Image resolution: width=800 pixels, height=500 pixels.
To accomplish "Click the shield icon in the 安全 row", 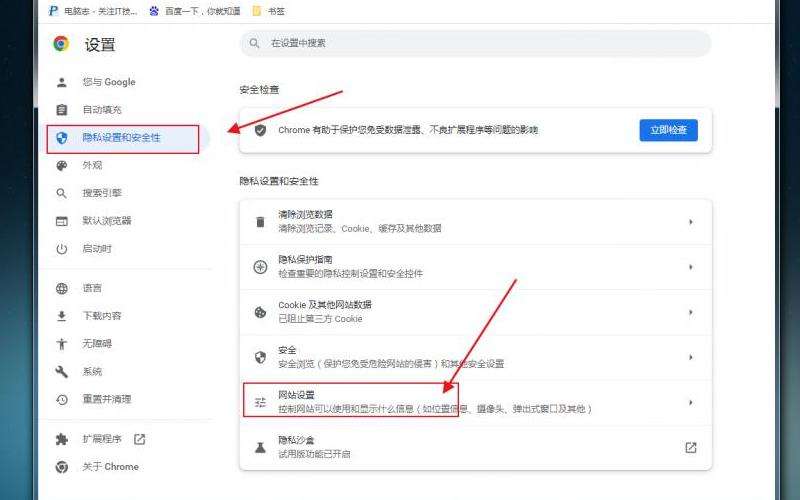I will pos(260,357).
